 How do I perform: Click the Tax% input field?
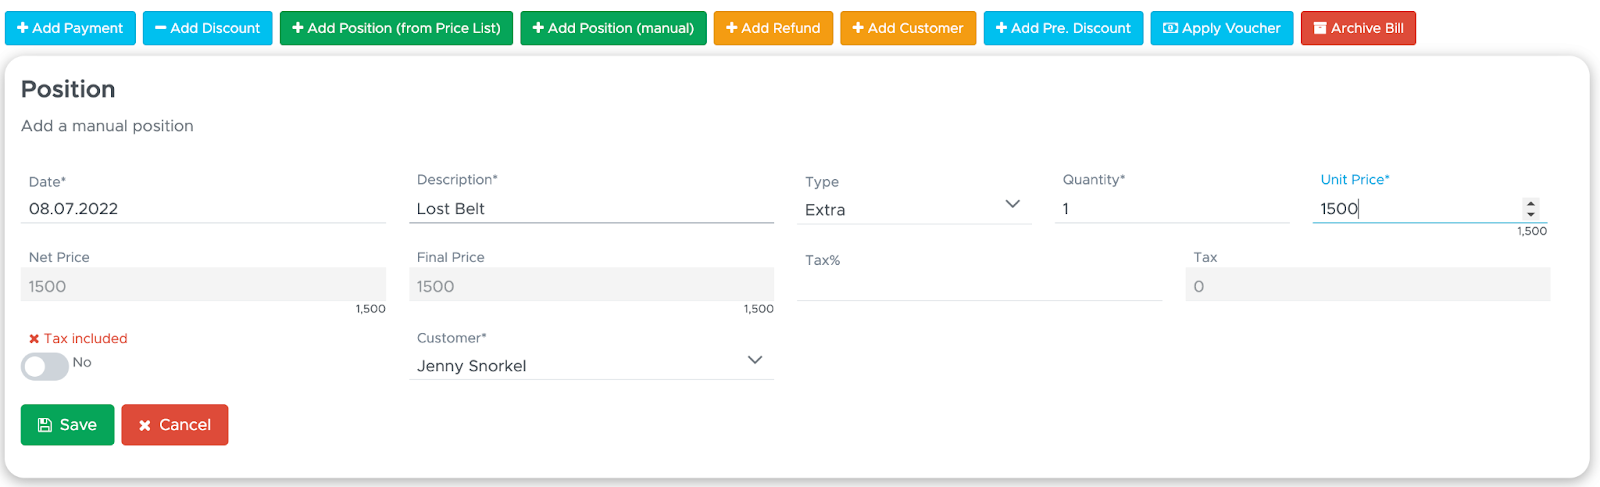(980, 286)
